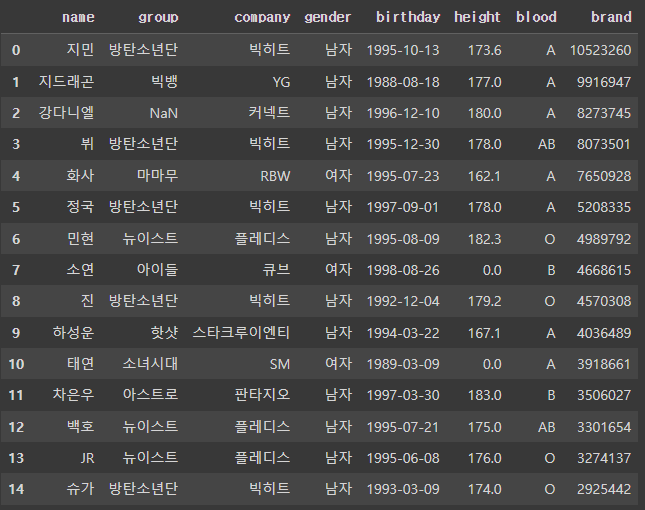This screenshot has height=510, width=645.
Task: Select the name cell 'JR'
Action: coord(88,458)
